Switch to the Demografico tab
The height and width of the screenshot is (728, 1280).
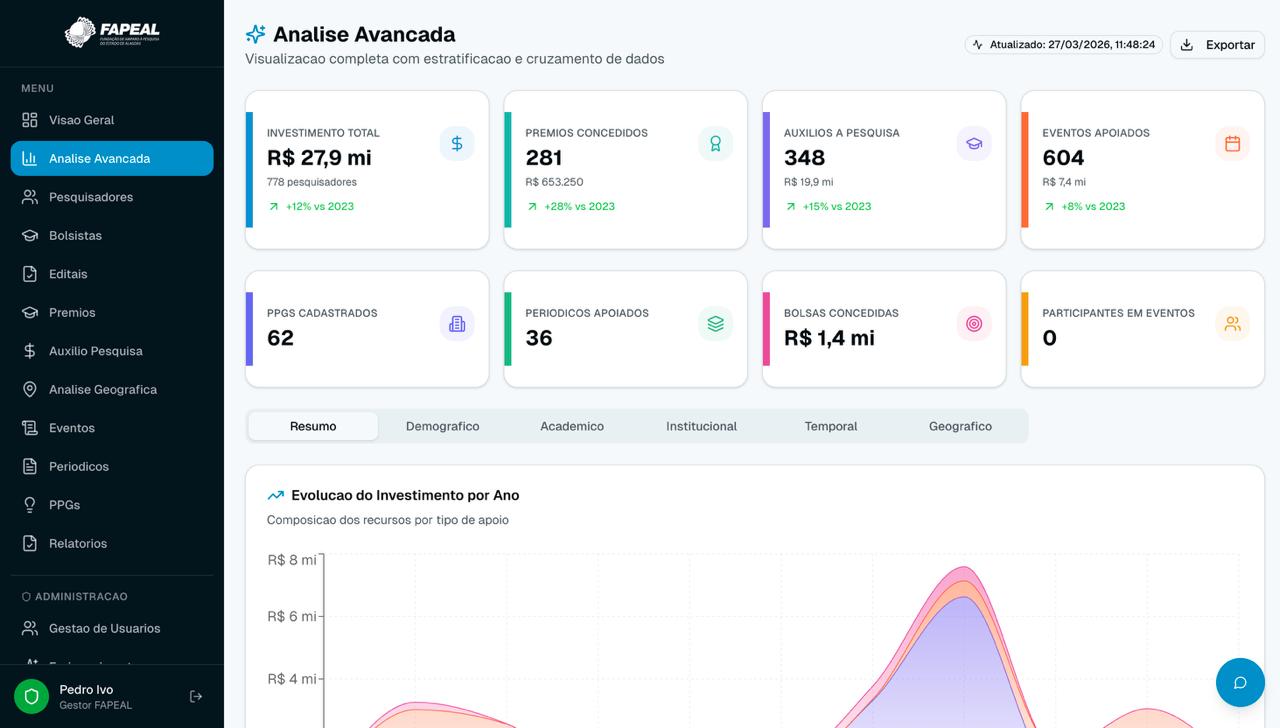(x=442, y=426)
